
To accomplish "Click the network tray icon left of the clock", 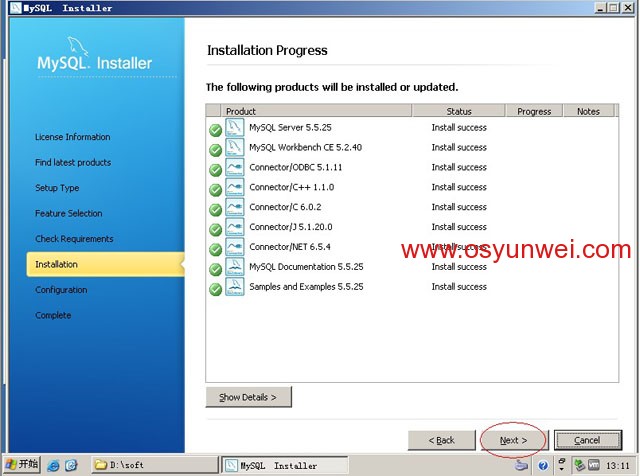I will point(579,465).
